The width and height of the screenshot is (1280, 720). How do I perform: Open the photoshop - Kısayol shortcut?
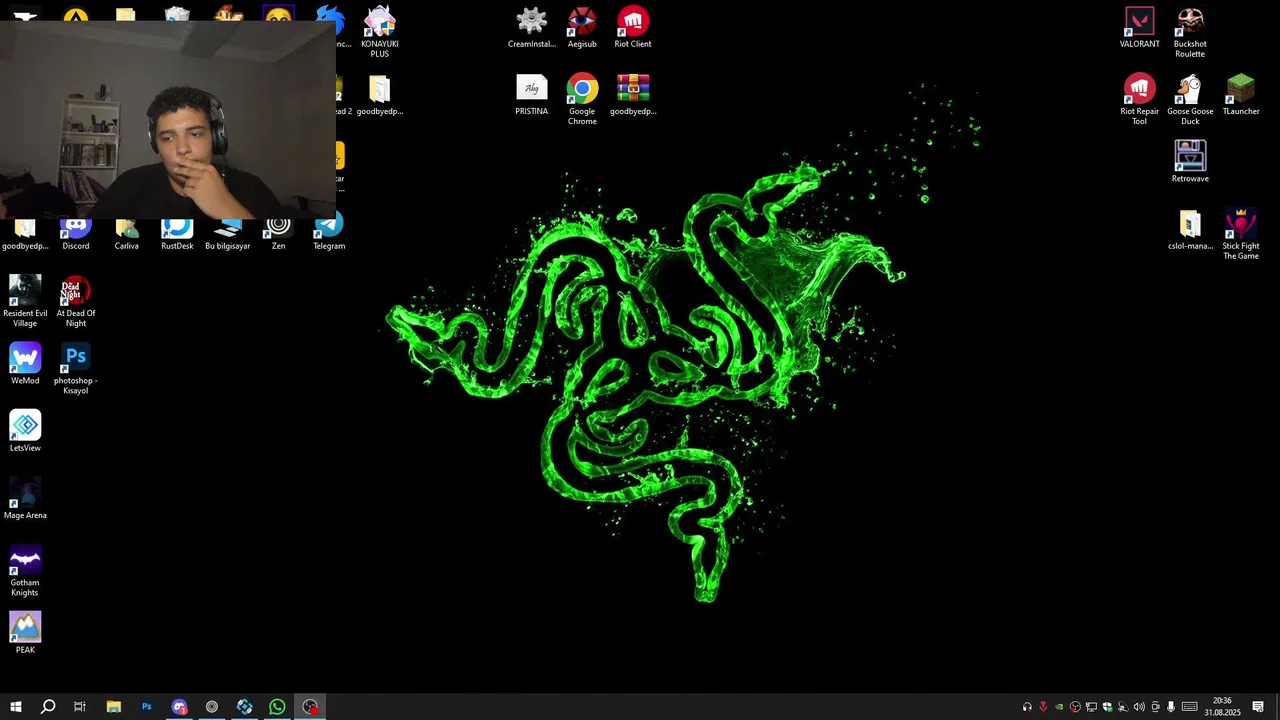(76, 368)
